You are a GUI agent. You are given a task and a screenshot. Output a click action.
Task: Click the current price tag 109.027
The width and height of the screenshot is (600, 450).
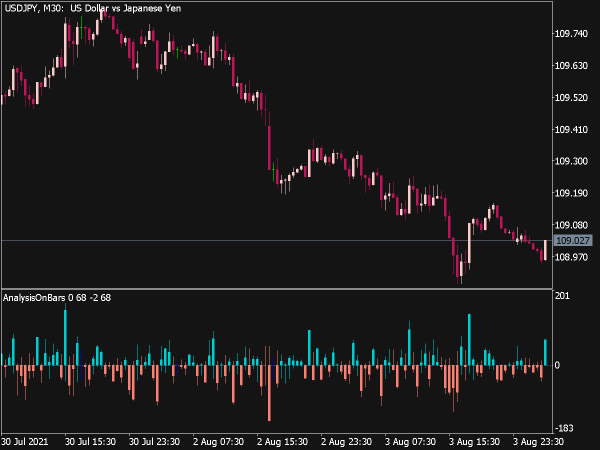point(572,241)
